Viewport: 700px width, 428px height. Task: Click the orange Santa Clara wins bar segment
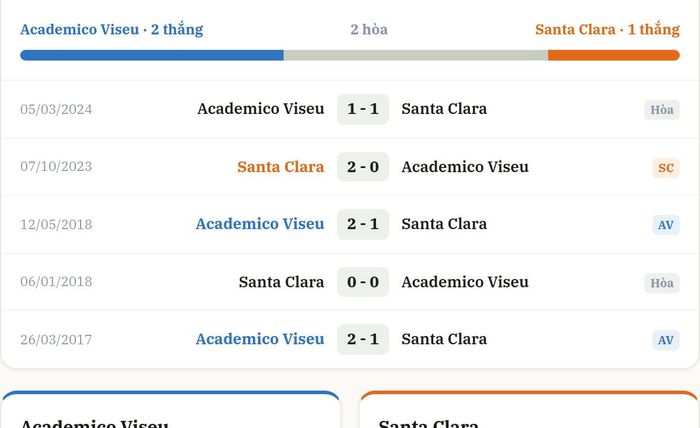[x=614, y=55]
